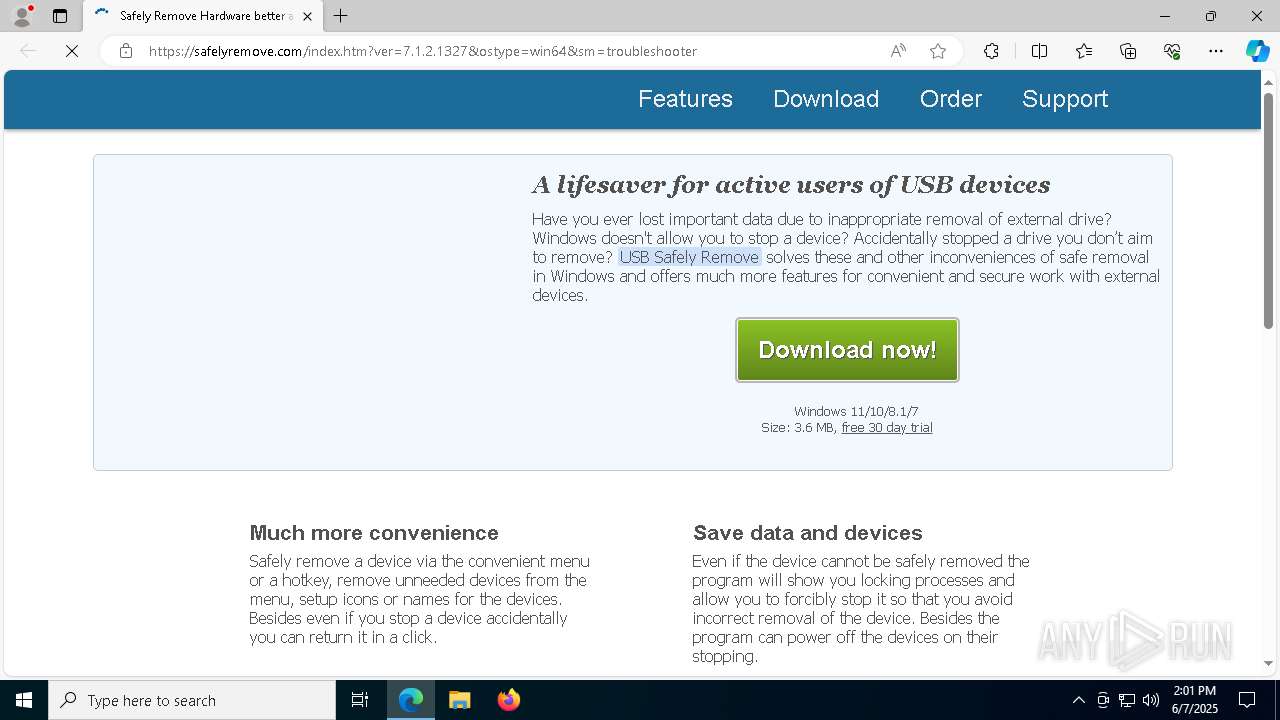Open File Explorer from the taskbar

pyautogui.click(x=460, y=700)
